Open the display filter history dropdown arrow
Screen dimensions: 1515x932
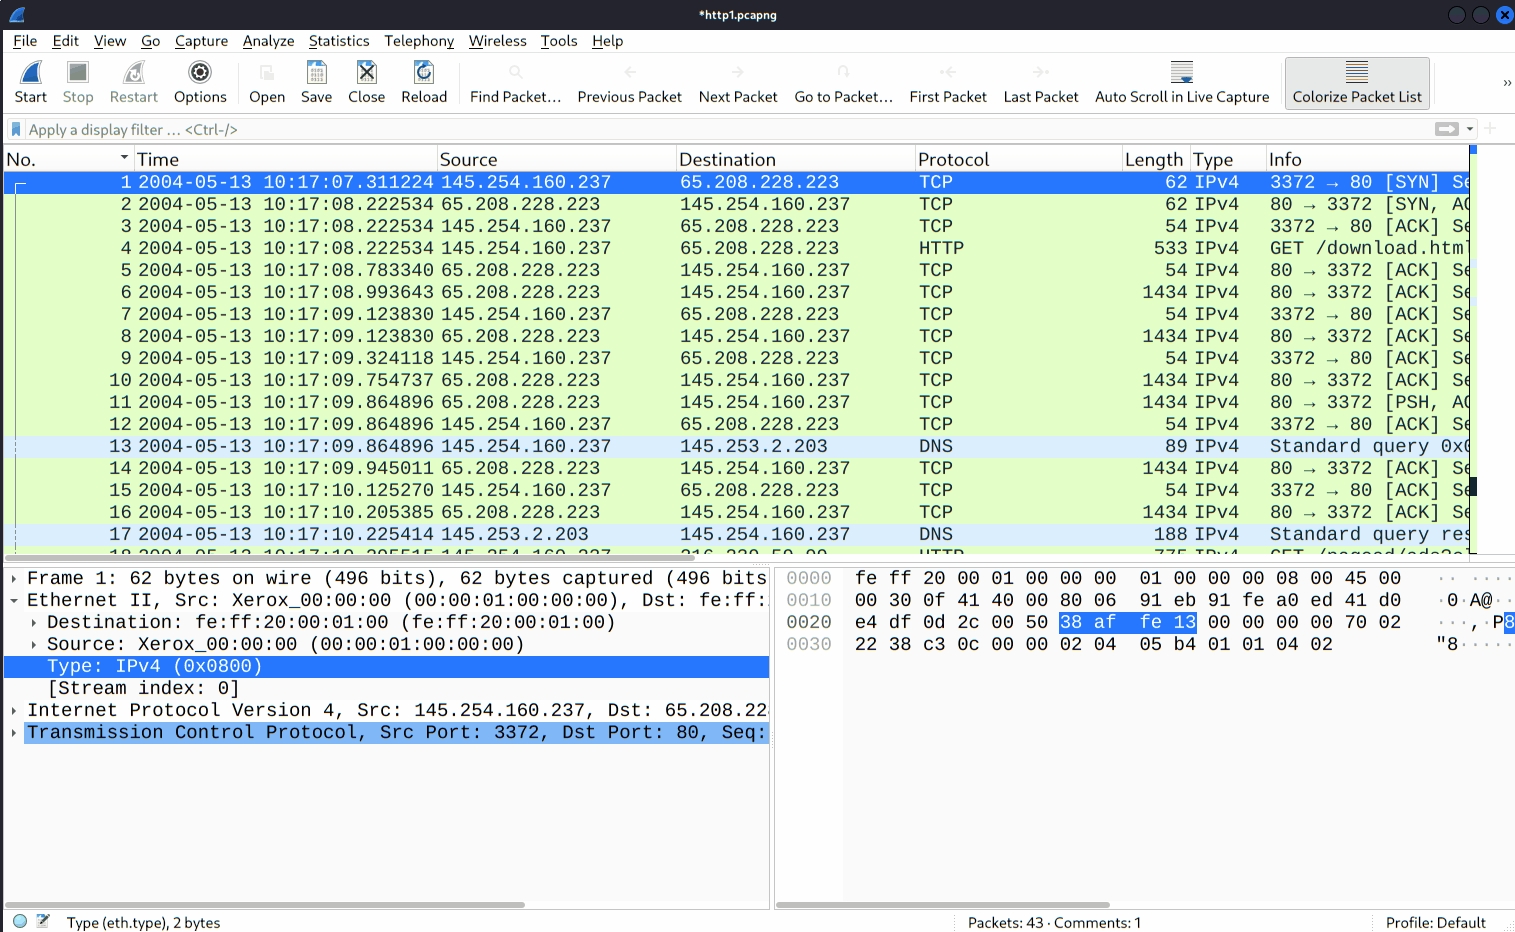pos(1470,129)
